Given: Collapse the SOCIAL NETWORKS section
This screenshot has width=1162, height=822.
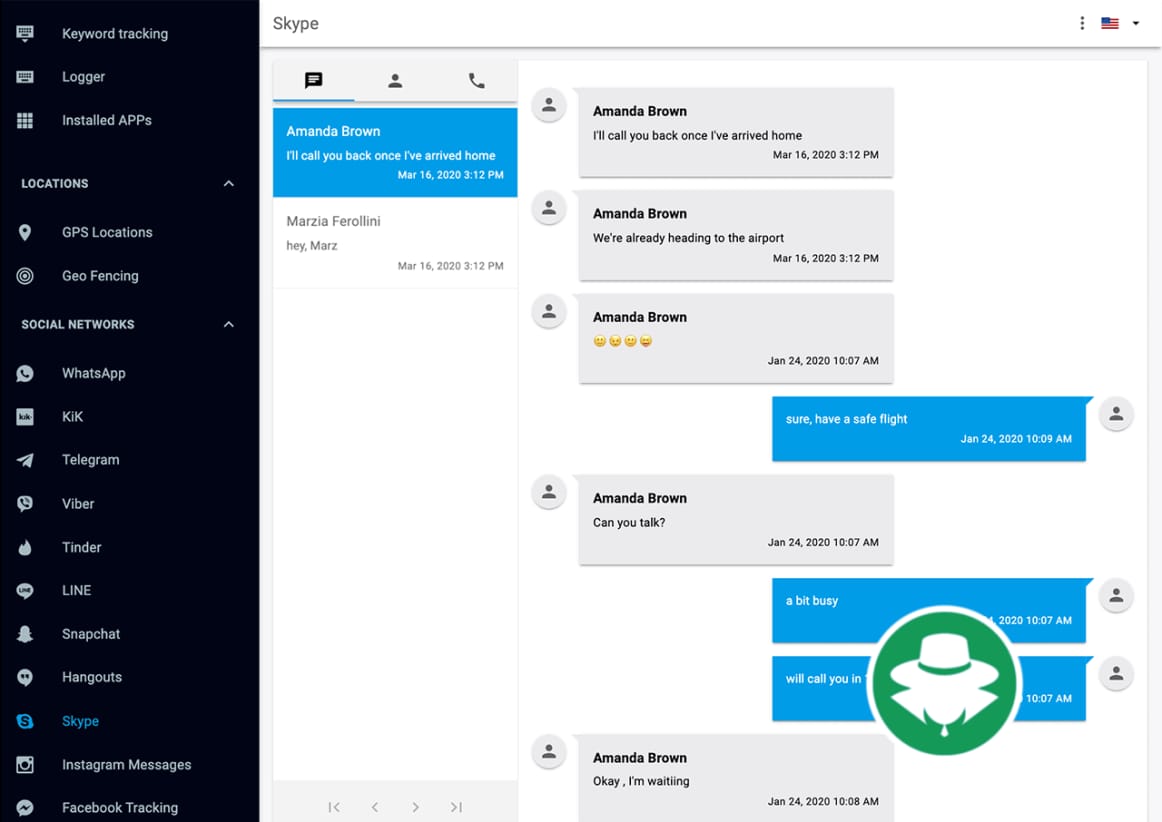Looking at the screenshot, I should (228, 324).
